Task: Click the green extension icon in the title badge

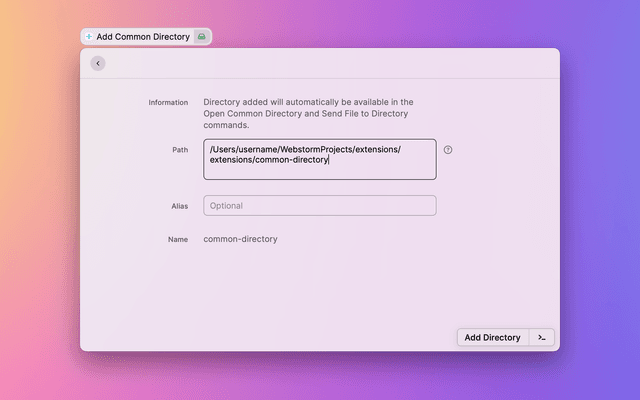Action: (x=202, y=37)
